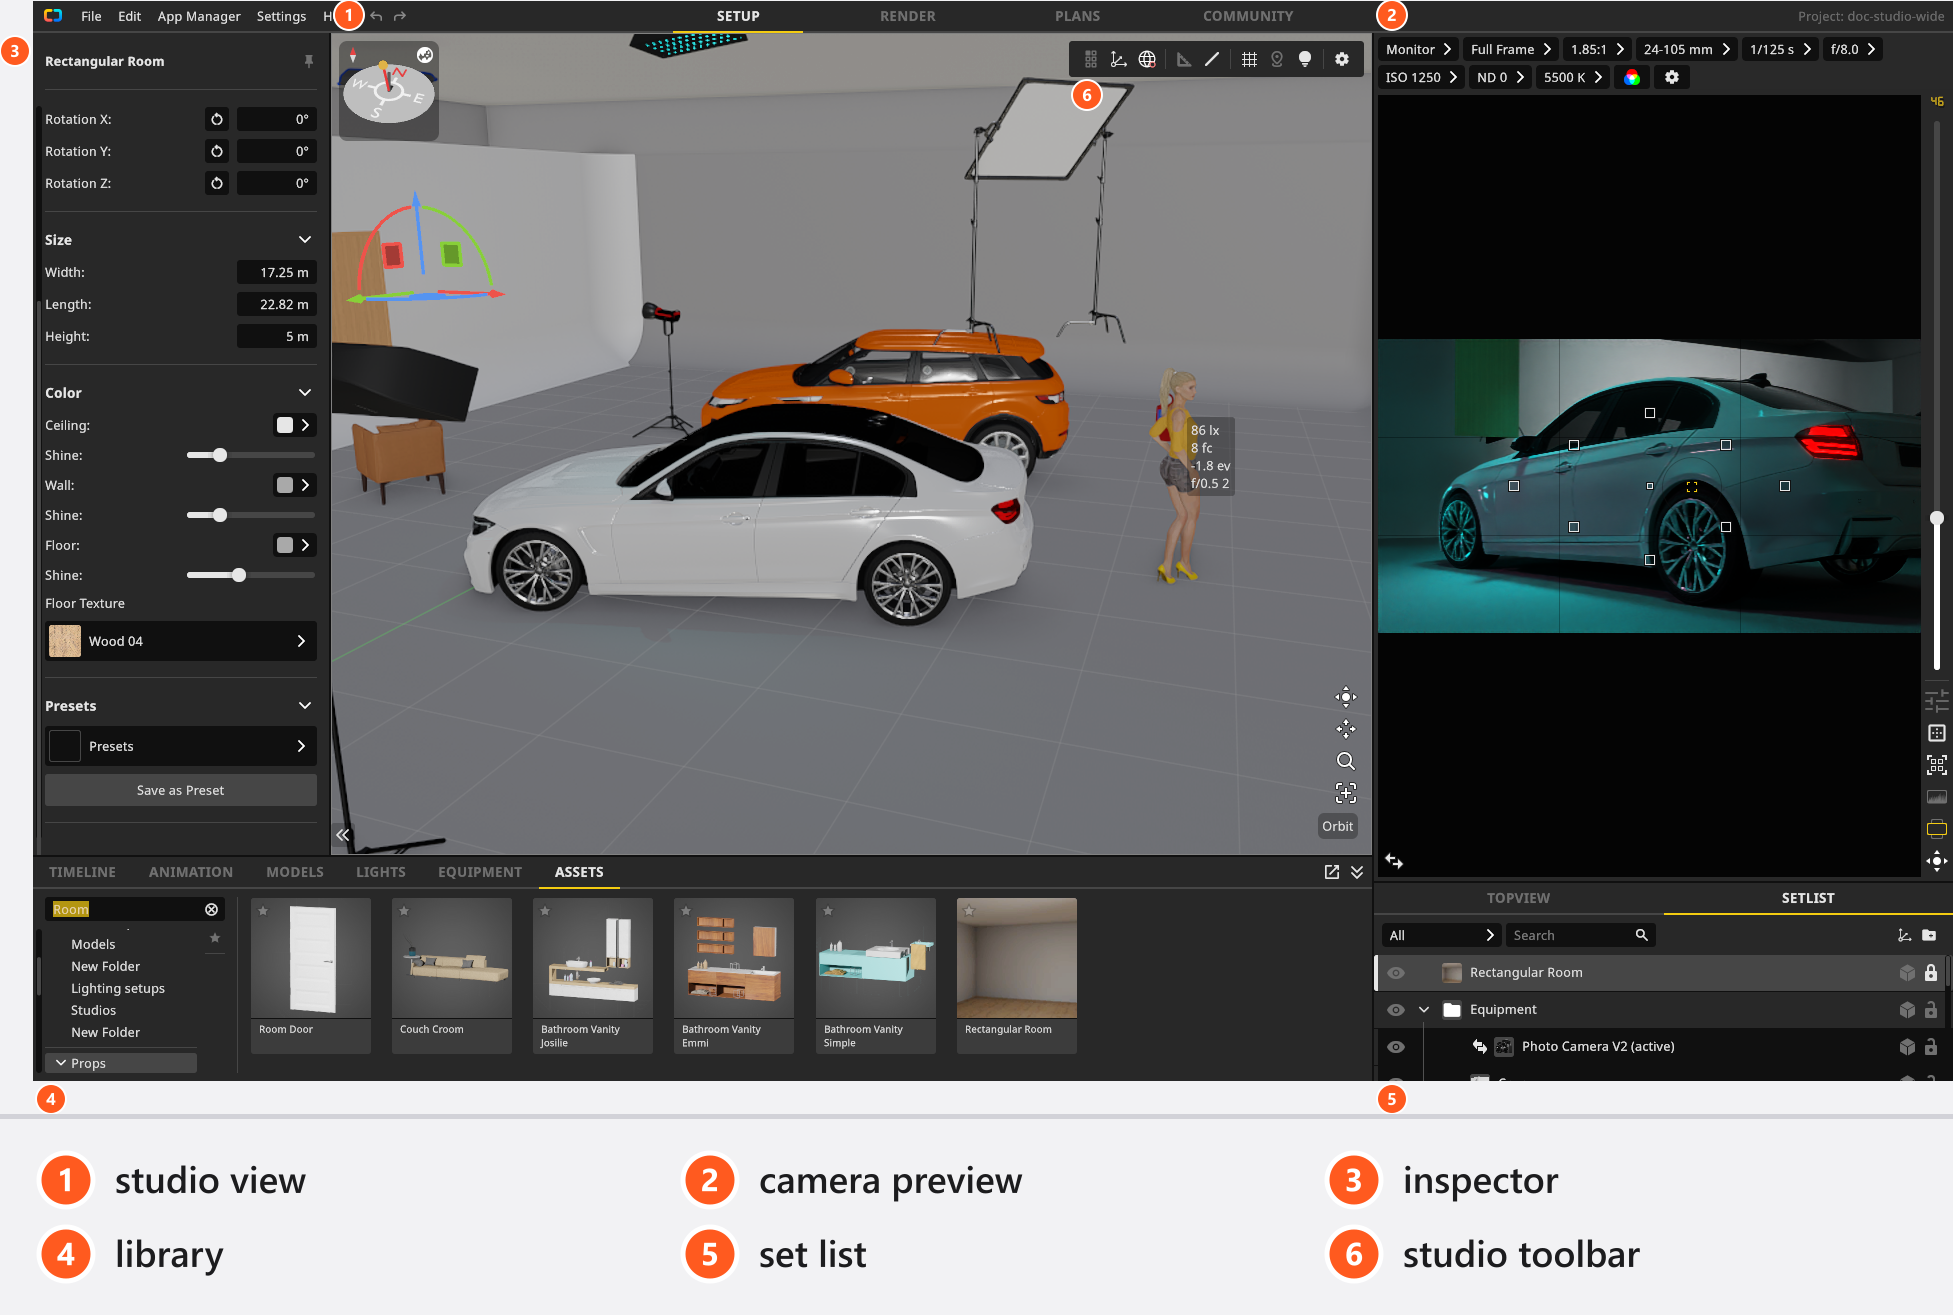Viewport: 1953px width, 1315px height.
Task: Pop out the library panel
Action: (x=1332, y=872)
